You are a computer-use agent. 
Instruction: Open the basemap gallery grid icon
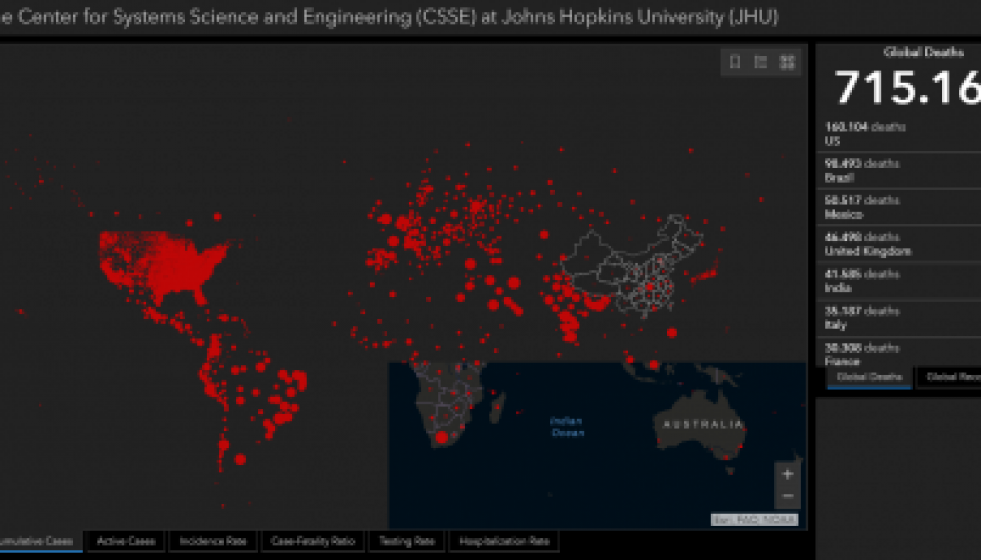click(787, 62)
